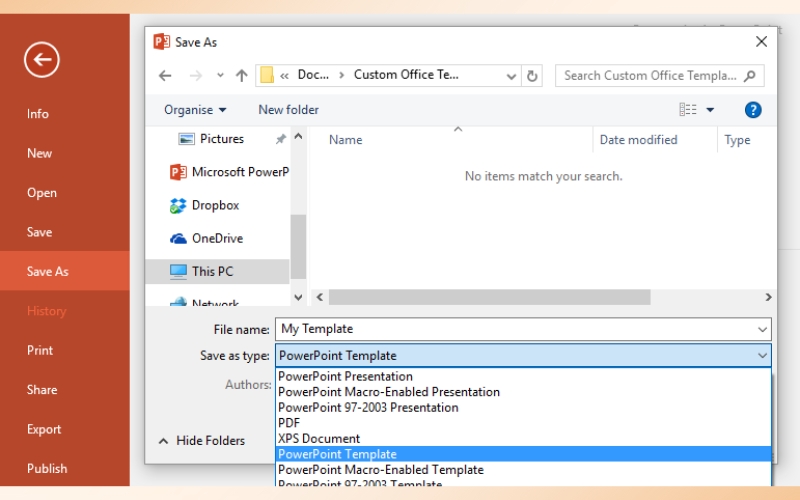Select Microsoft PowerPoint in navigation pane

229,172
